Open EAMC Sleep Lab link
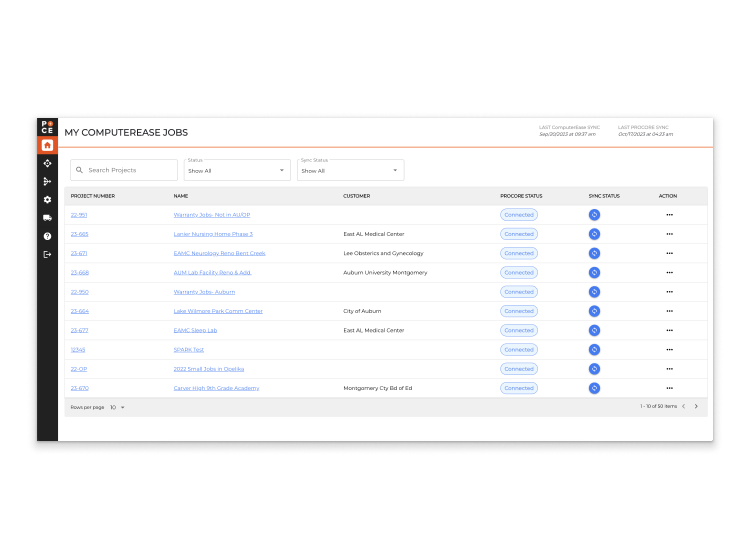This screenshot has width=750, height=560. click(x=195, y=330)
